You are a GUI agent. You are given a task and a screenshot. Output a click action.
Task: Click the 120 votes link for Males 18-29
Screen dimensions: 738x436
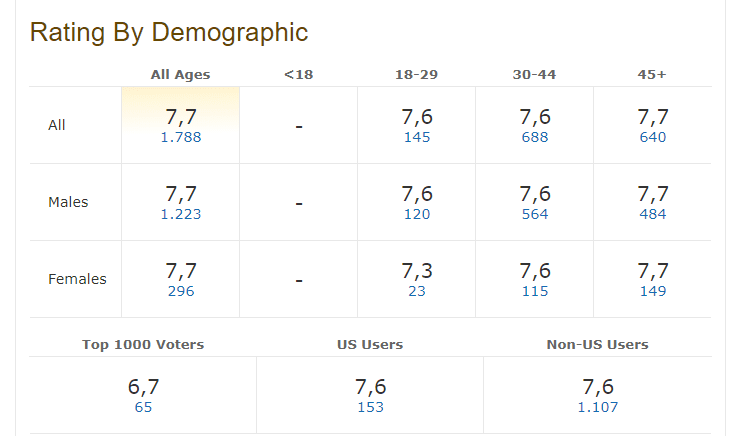[x=417, y=214]
